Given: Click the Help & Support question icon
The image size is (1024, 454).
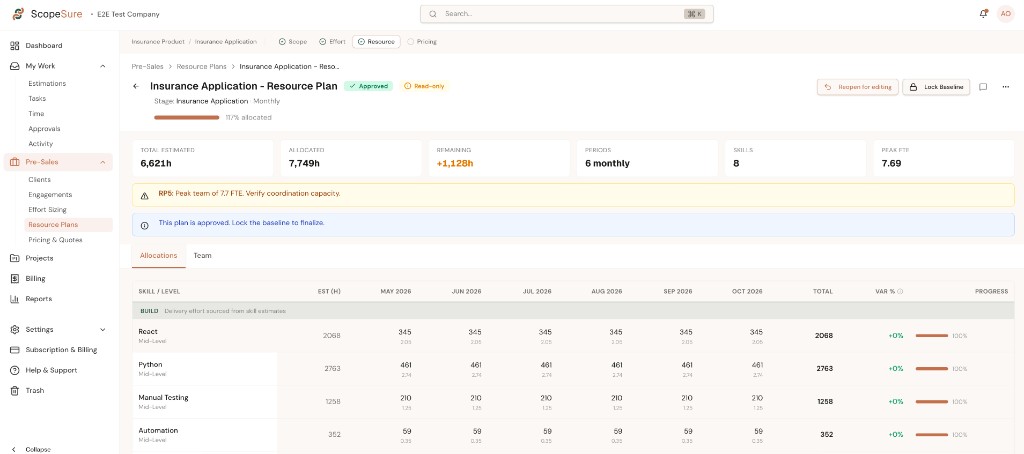Looking at the screenshot, I should coord(14,370).
